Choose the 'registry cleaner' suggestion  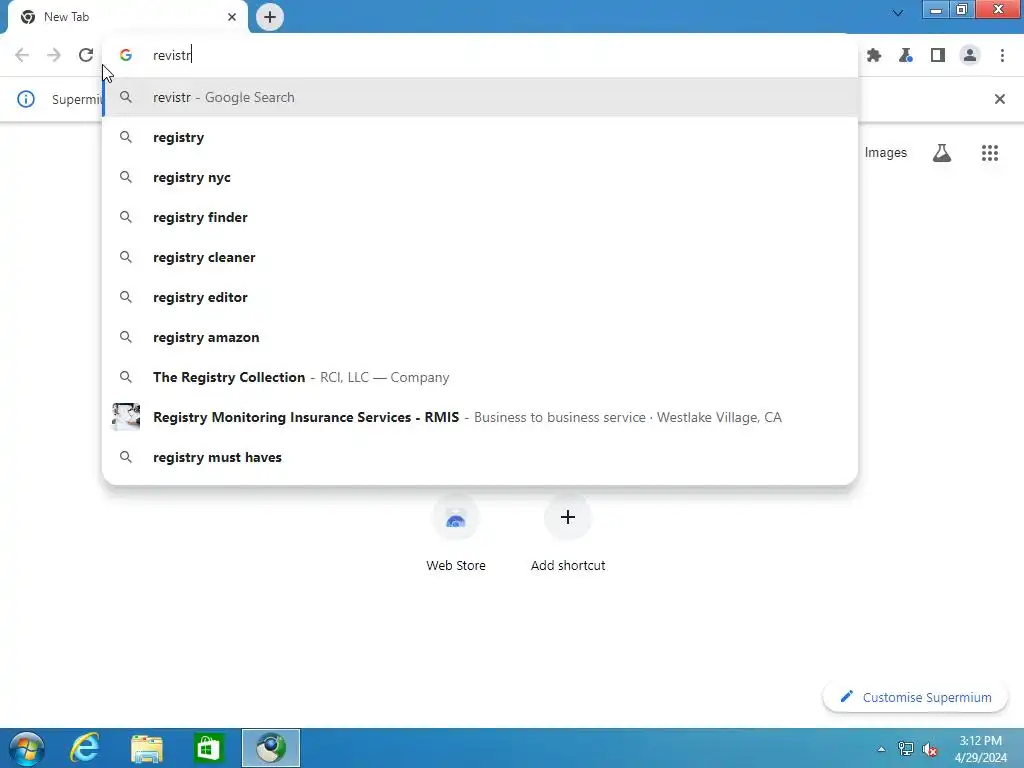(x=480, y=257)
